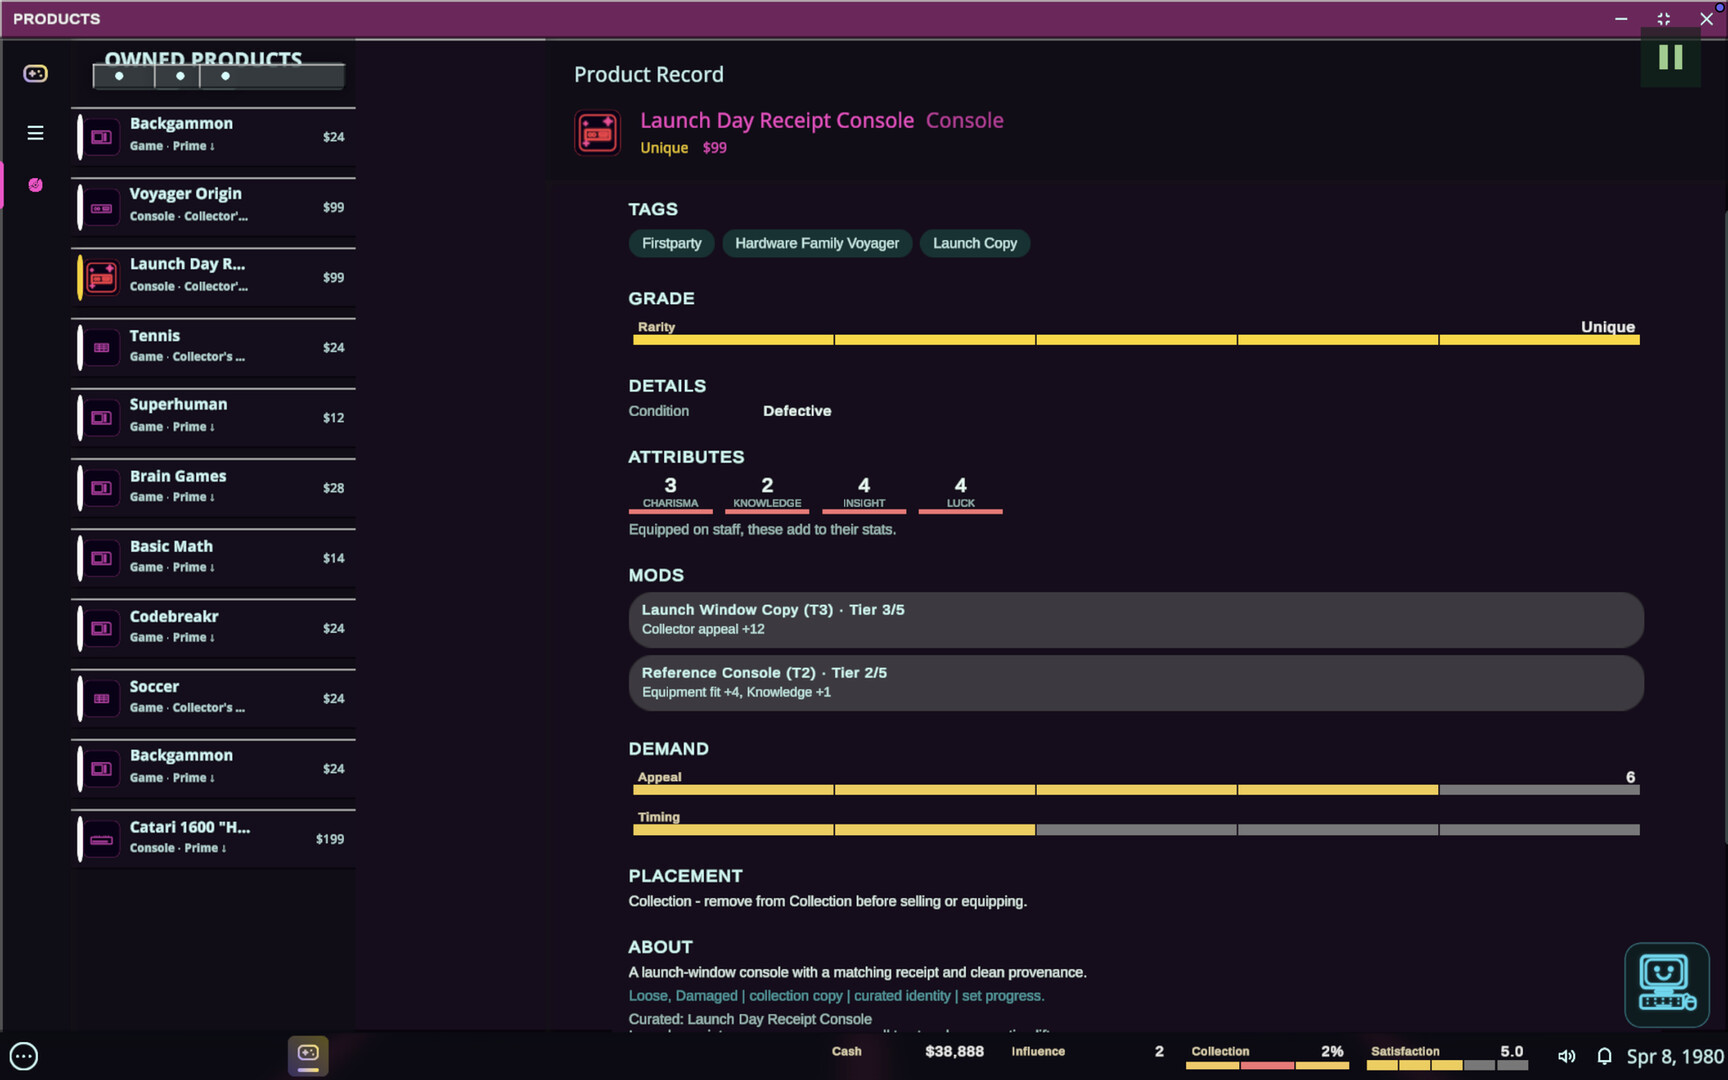The image size is (1728, 1080).
Task: Click the Timing demand bar
Action: coord(1136,830)
